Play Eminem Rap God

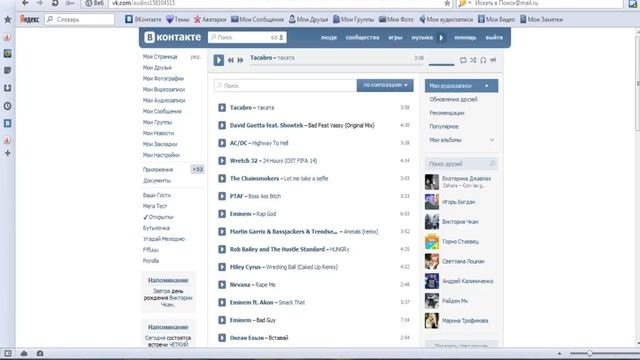click(x=222, y=214)
